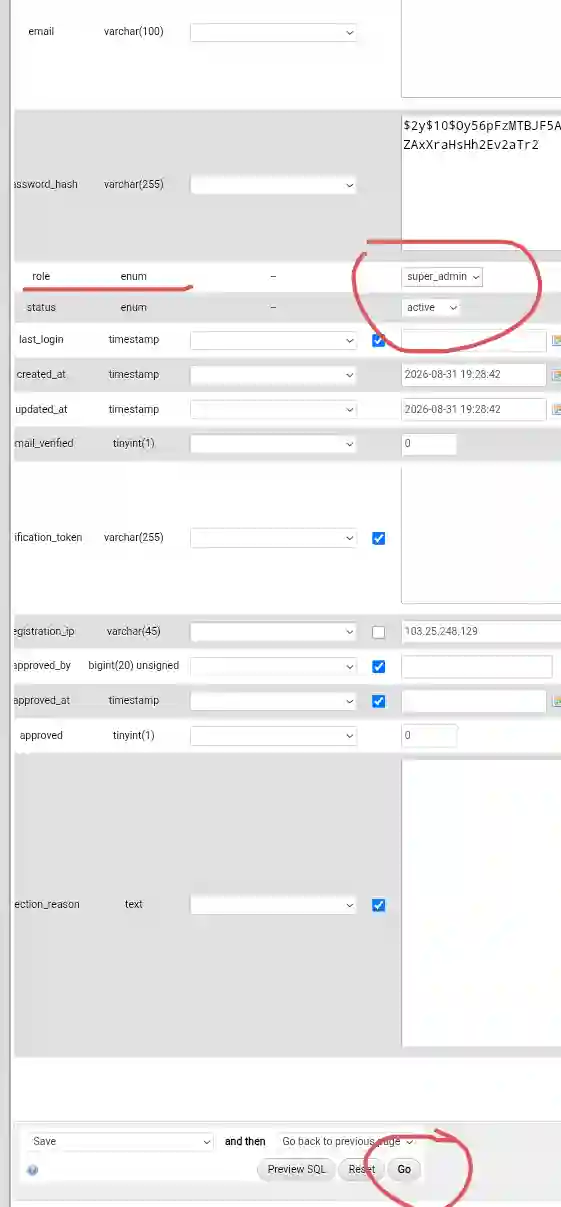Open calendar picker for last_login field

coord(556,341)
